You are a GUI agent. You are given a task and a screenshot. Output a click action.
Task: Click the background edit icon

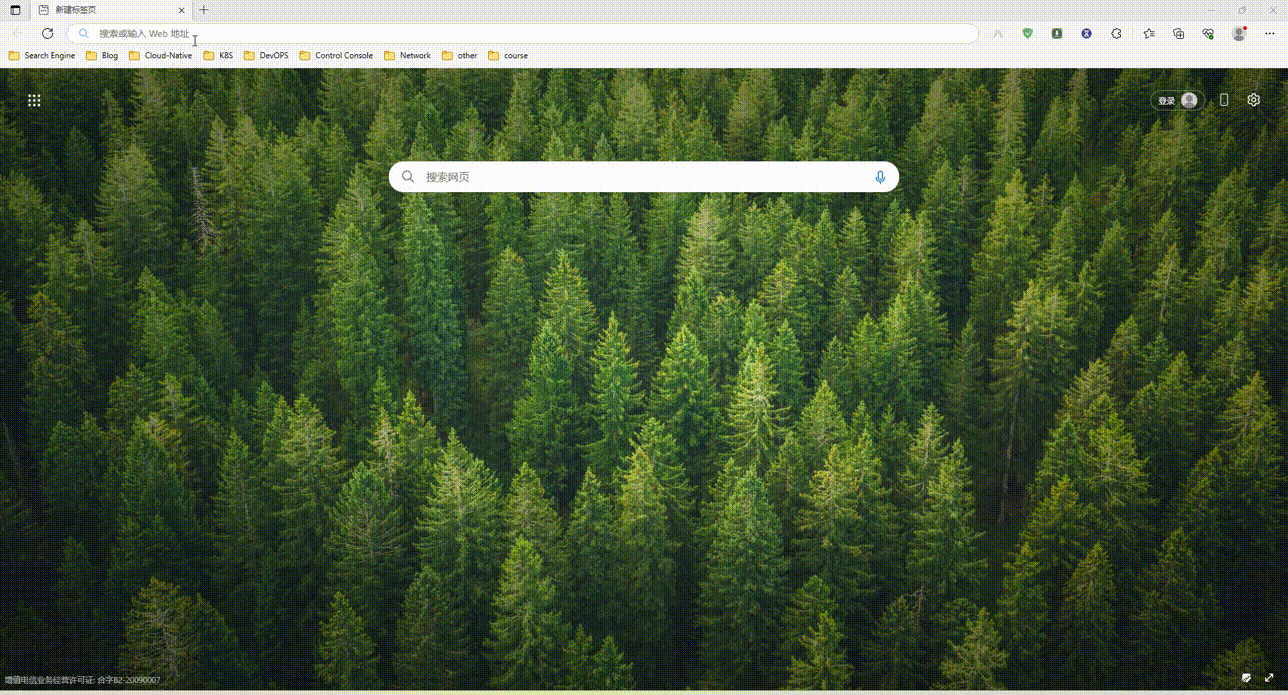coord(1247,678)
